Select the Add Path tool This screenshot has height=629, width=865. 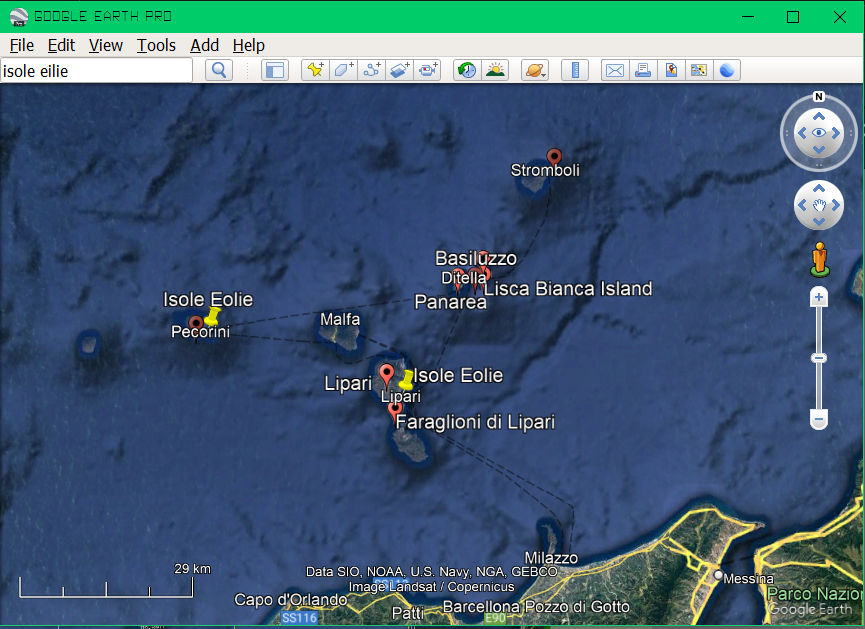pyautogui.click(x=372, y=70)
